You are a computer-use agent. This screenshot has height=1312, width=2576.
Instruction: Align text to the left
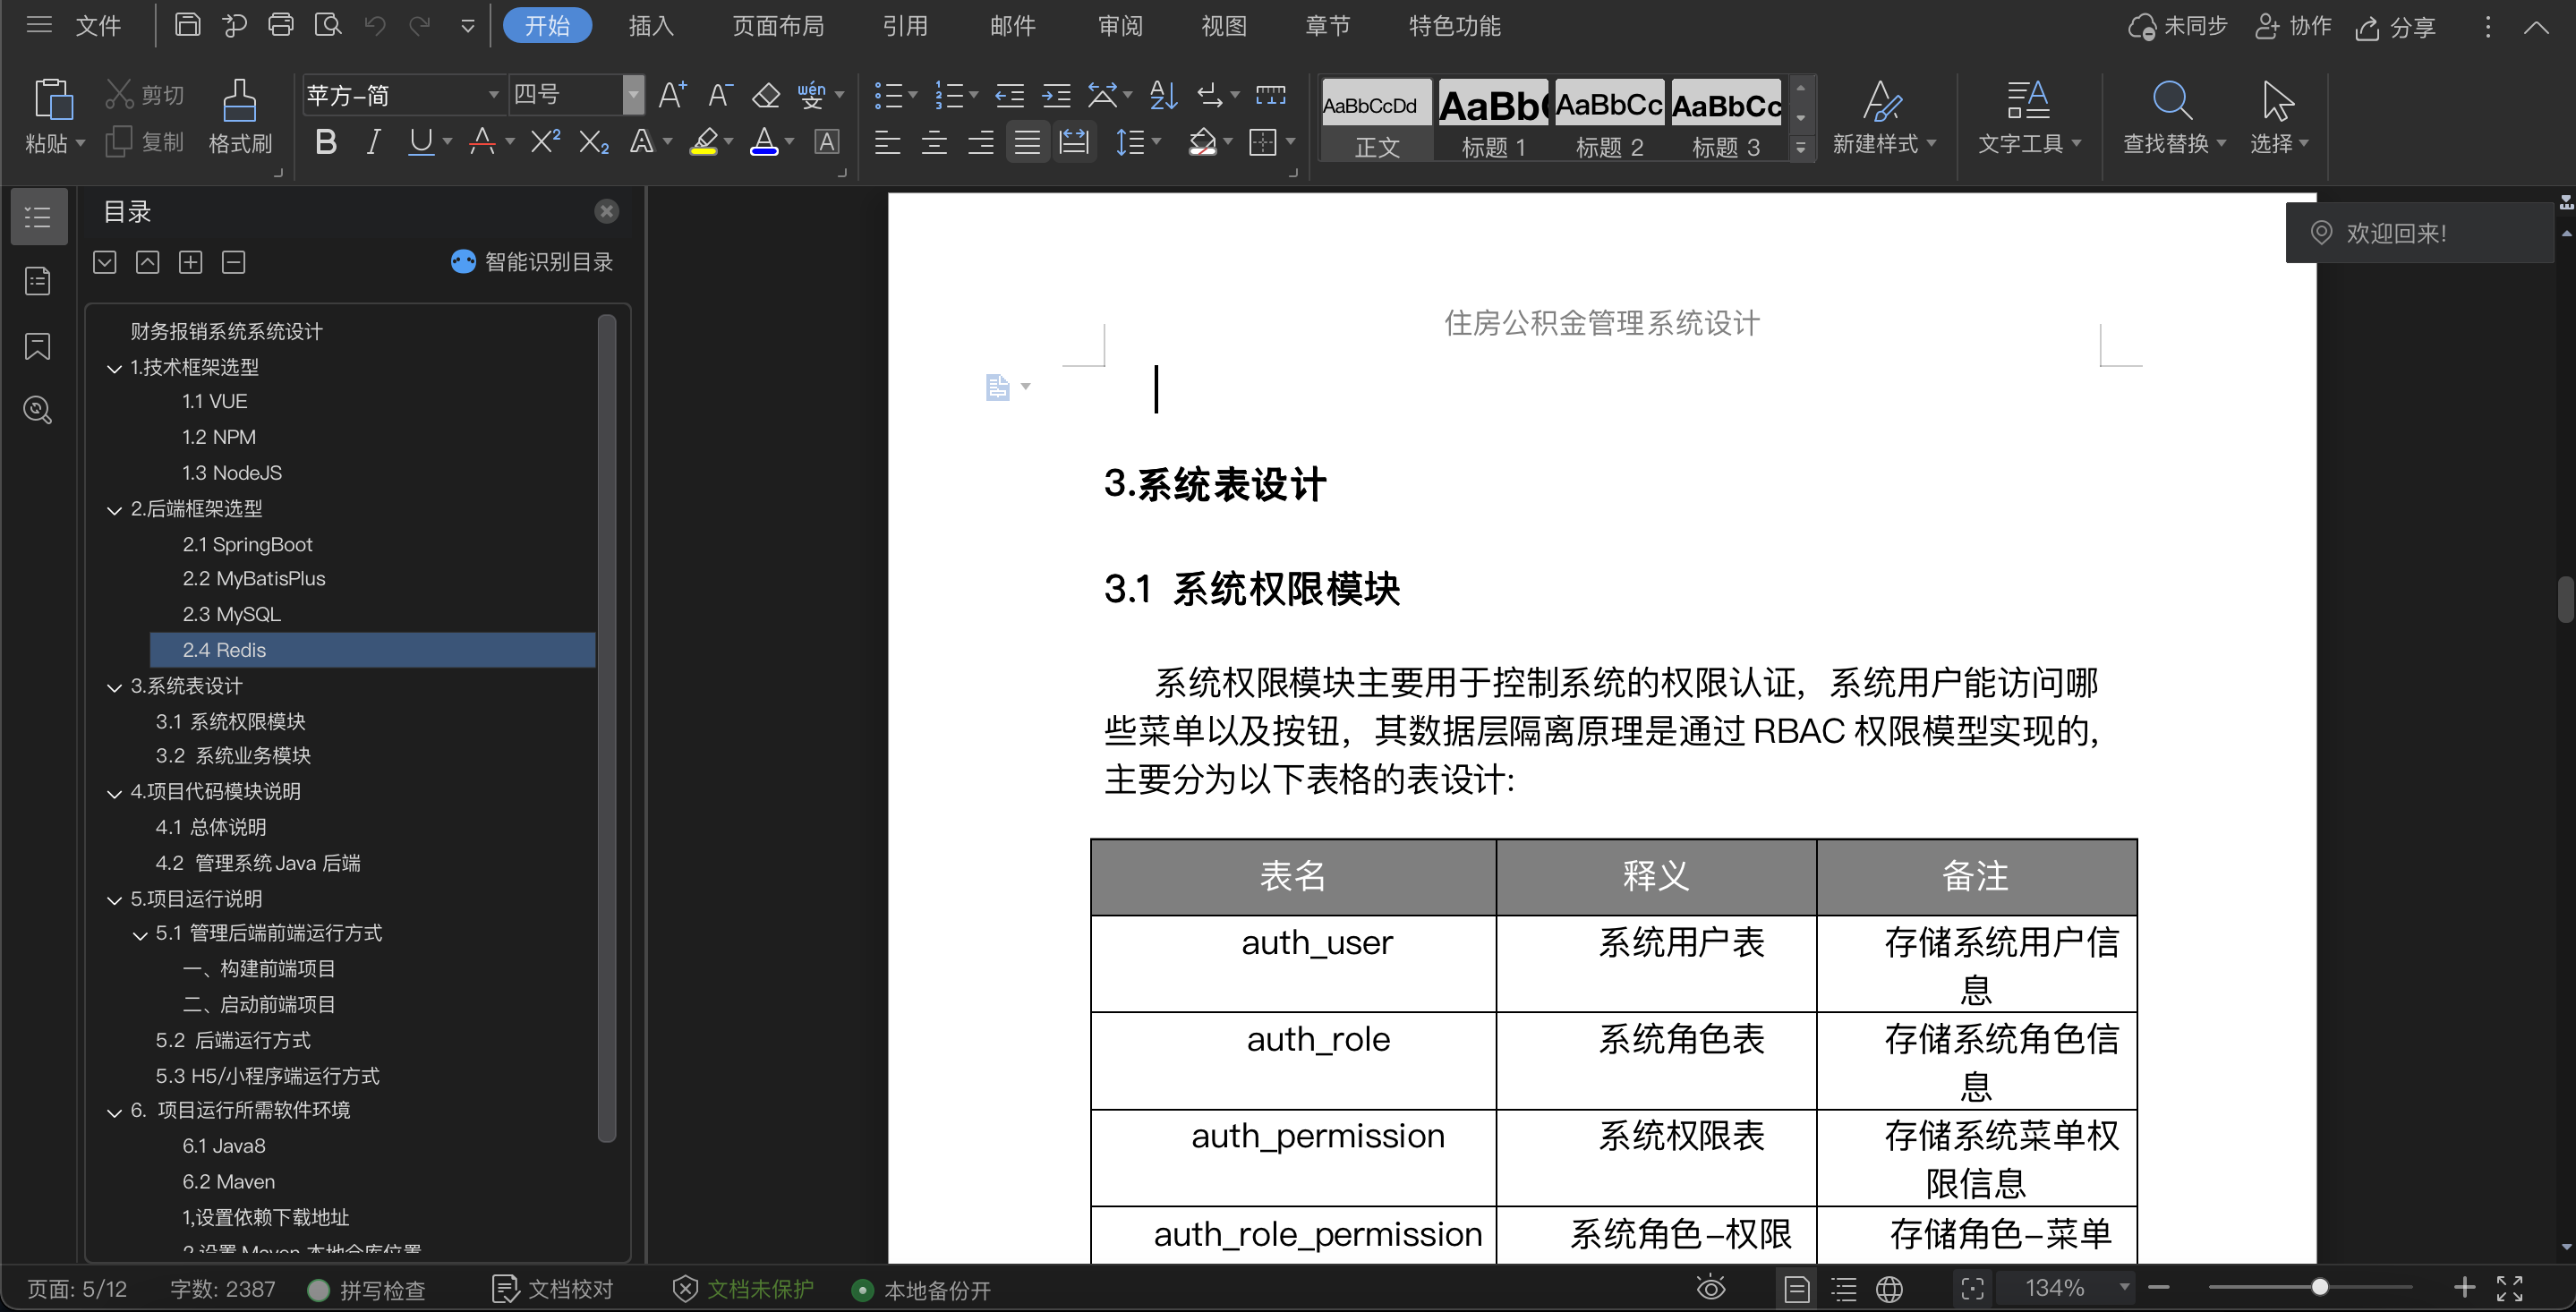[x=887, y=142]
